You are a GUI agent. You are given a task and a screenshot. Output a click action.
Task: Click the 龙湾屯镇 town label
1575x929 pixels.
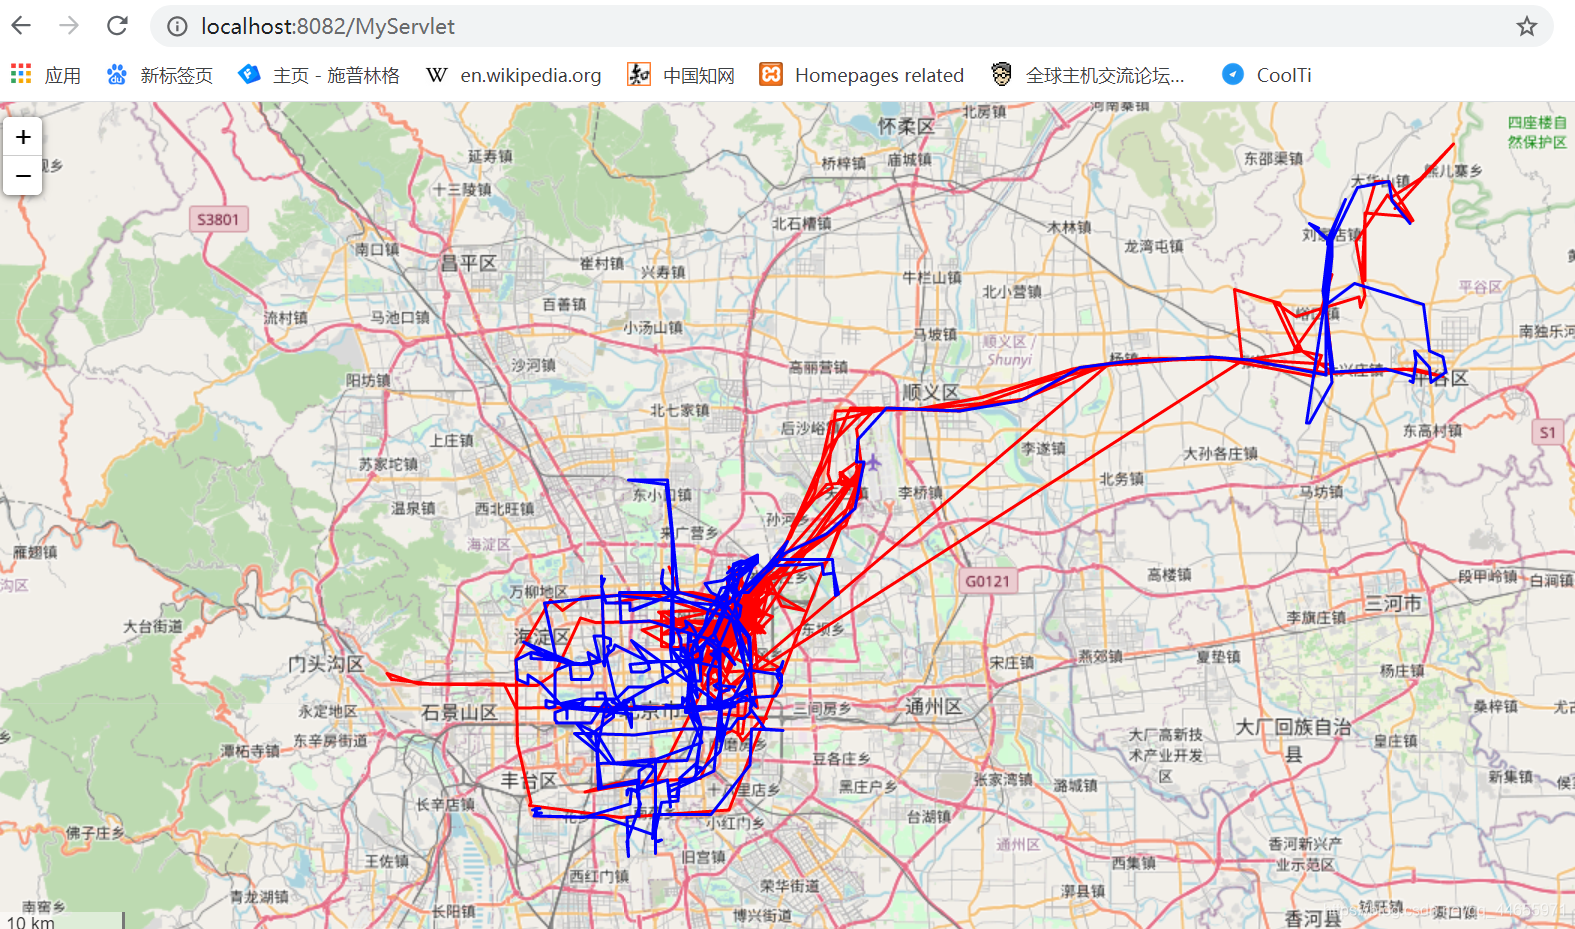(x=1153, y=245)
